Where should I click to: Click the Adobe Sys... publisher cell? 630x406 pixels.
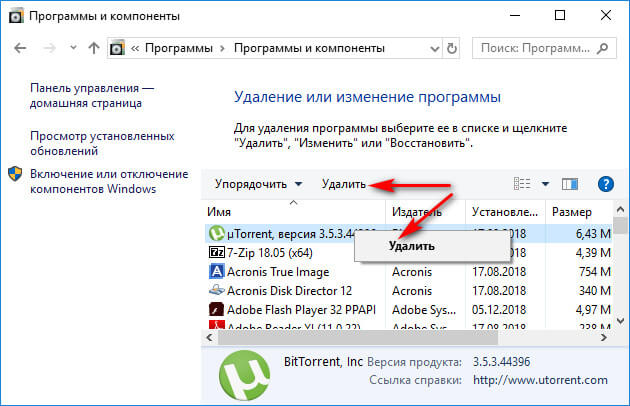[424, 310]
